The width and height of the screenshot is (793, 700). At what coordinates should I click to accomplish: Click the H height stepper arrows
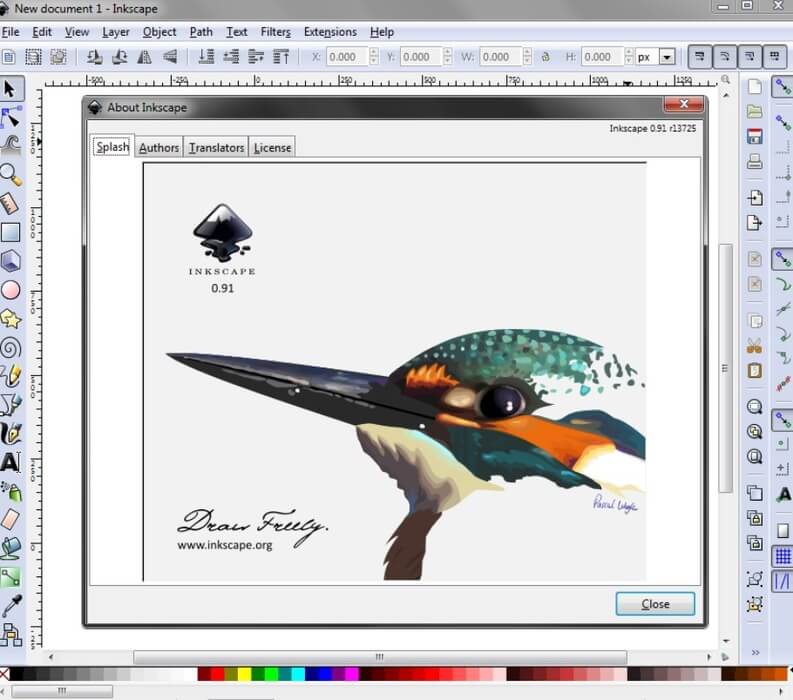(x=629, y=57)
